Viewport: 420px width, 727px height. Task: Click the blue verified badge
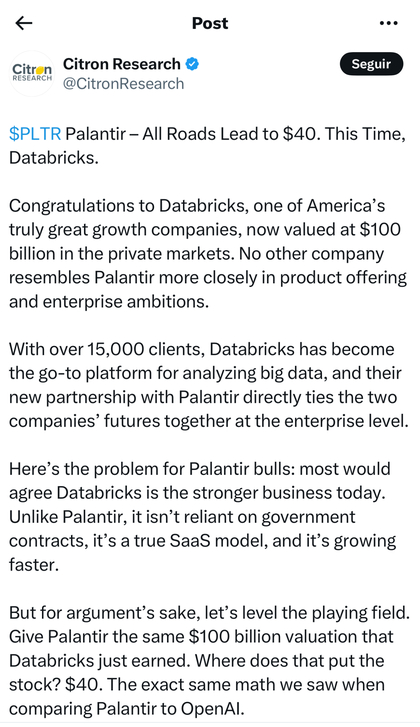[x=192, y=64]
